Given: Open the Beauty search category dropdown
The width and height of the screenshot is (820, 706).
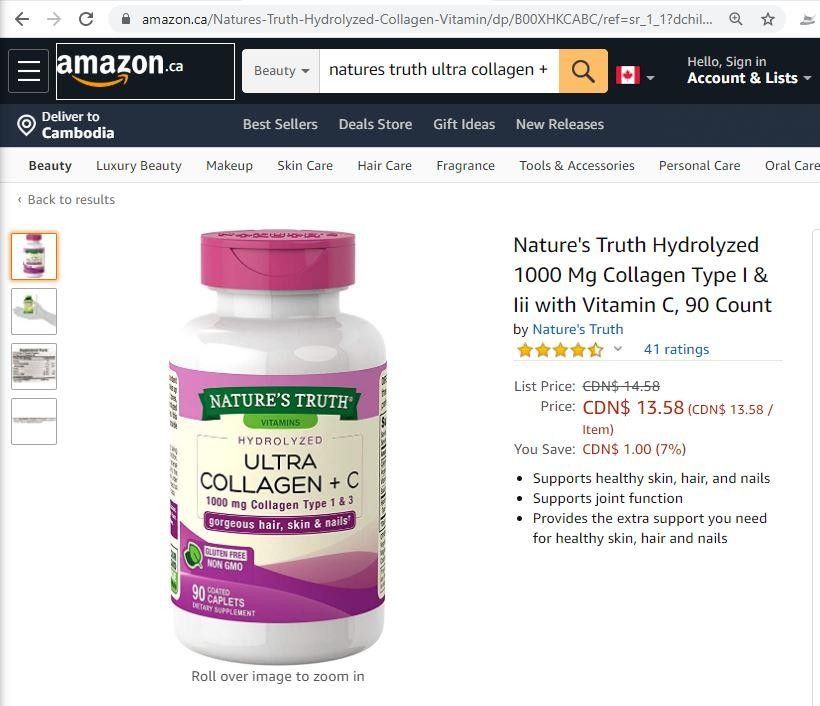Looking at the screenshot, I should coord(281,71).
